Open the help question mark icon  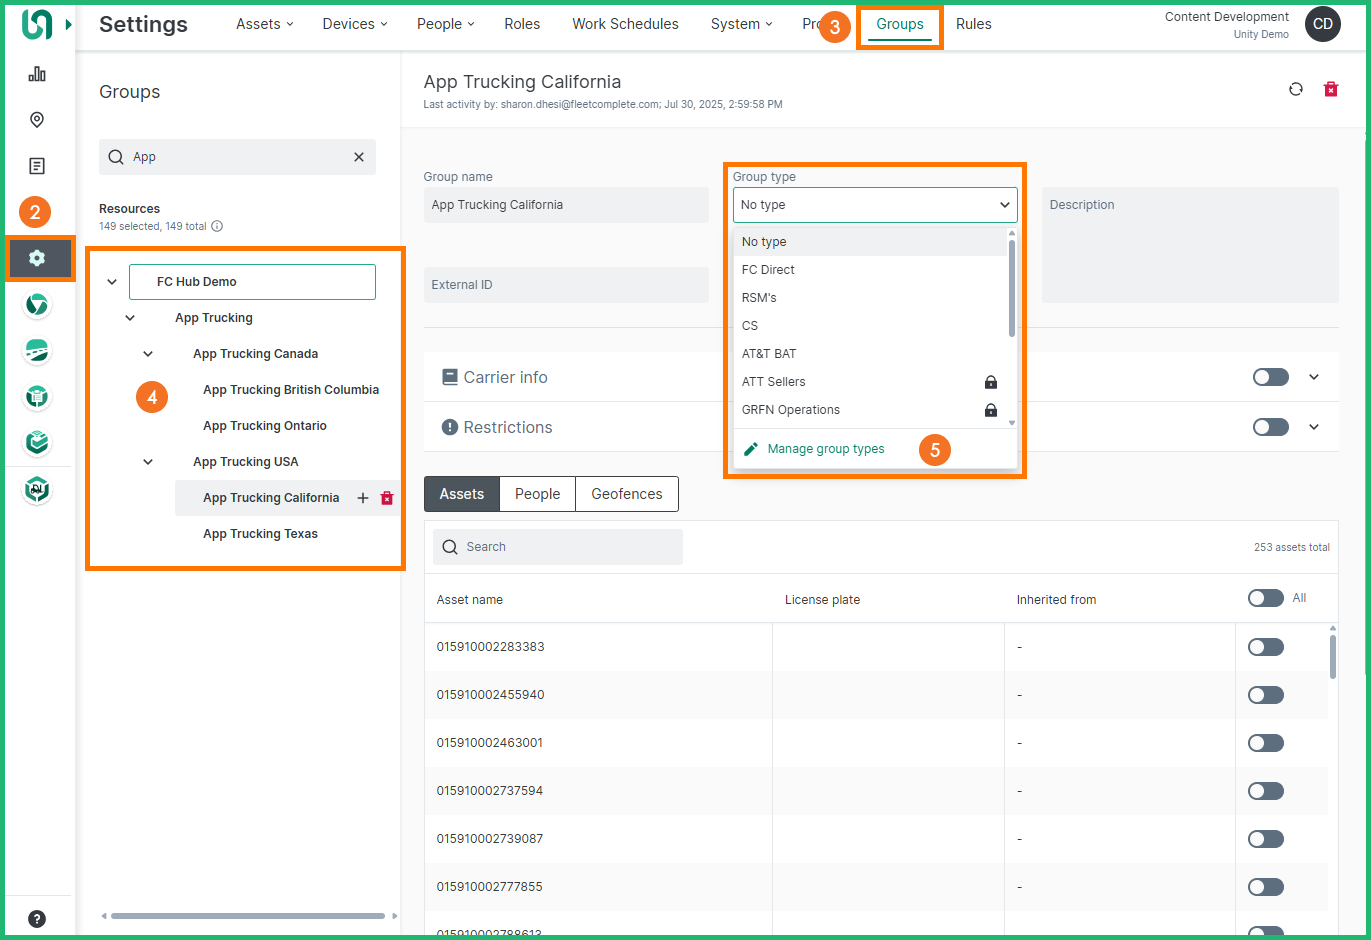pyautogui.click(x=37, y=919)
